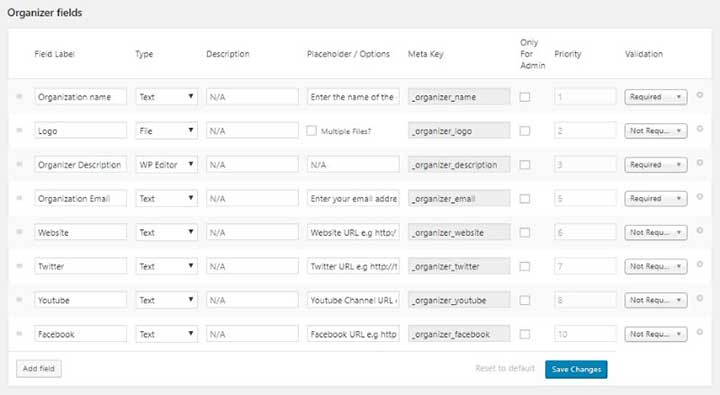Delete the Facebook field row
The height and width of the screenshot is (395, 720).
(699, 332)
